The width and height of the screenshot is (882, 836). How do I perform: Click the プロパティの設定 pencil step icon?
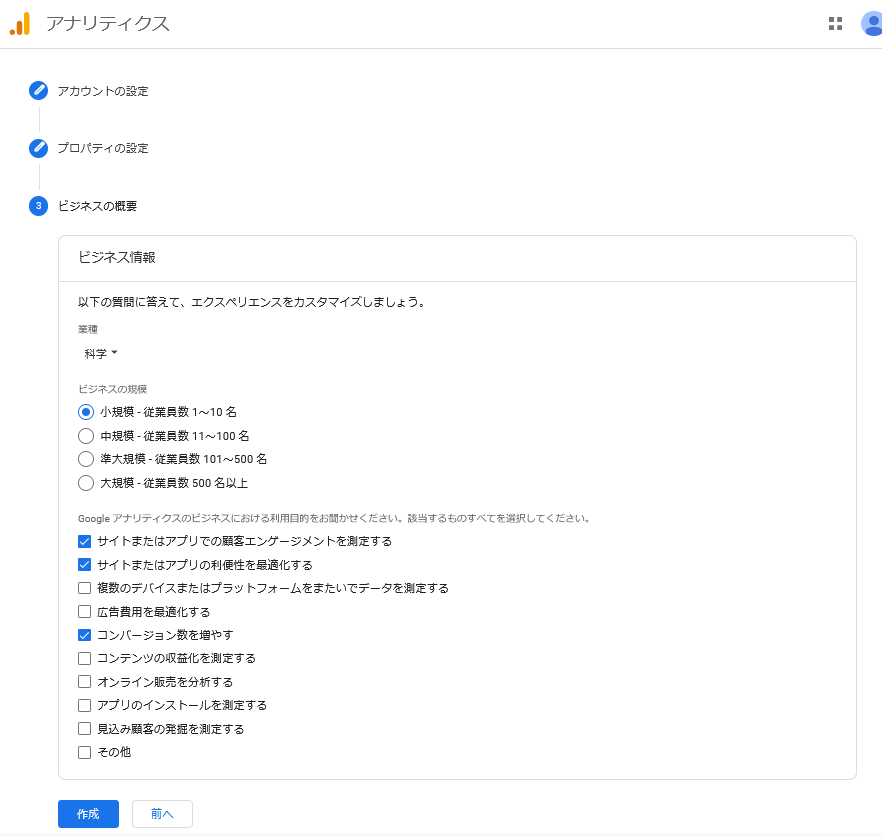click(x=38, y=148)
